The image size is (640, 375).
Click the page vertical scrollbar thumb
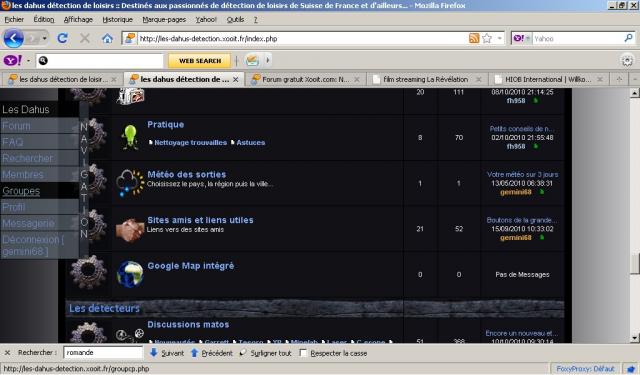coord(634,264)
